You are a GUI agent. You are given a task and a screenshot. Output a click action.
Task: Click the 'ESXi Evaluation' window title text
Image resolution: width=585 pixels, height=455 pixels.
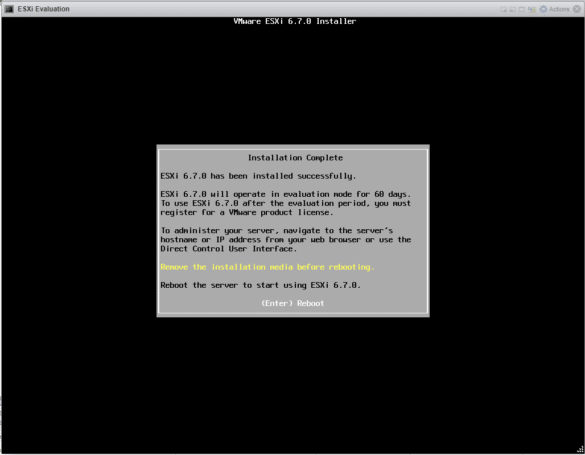(43, 9)
